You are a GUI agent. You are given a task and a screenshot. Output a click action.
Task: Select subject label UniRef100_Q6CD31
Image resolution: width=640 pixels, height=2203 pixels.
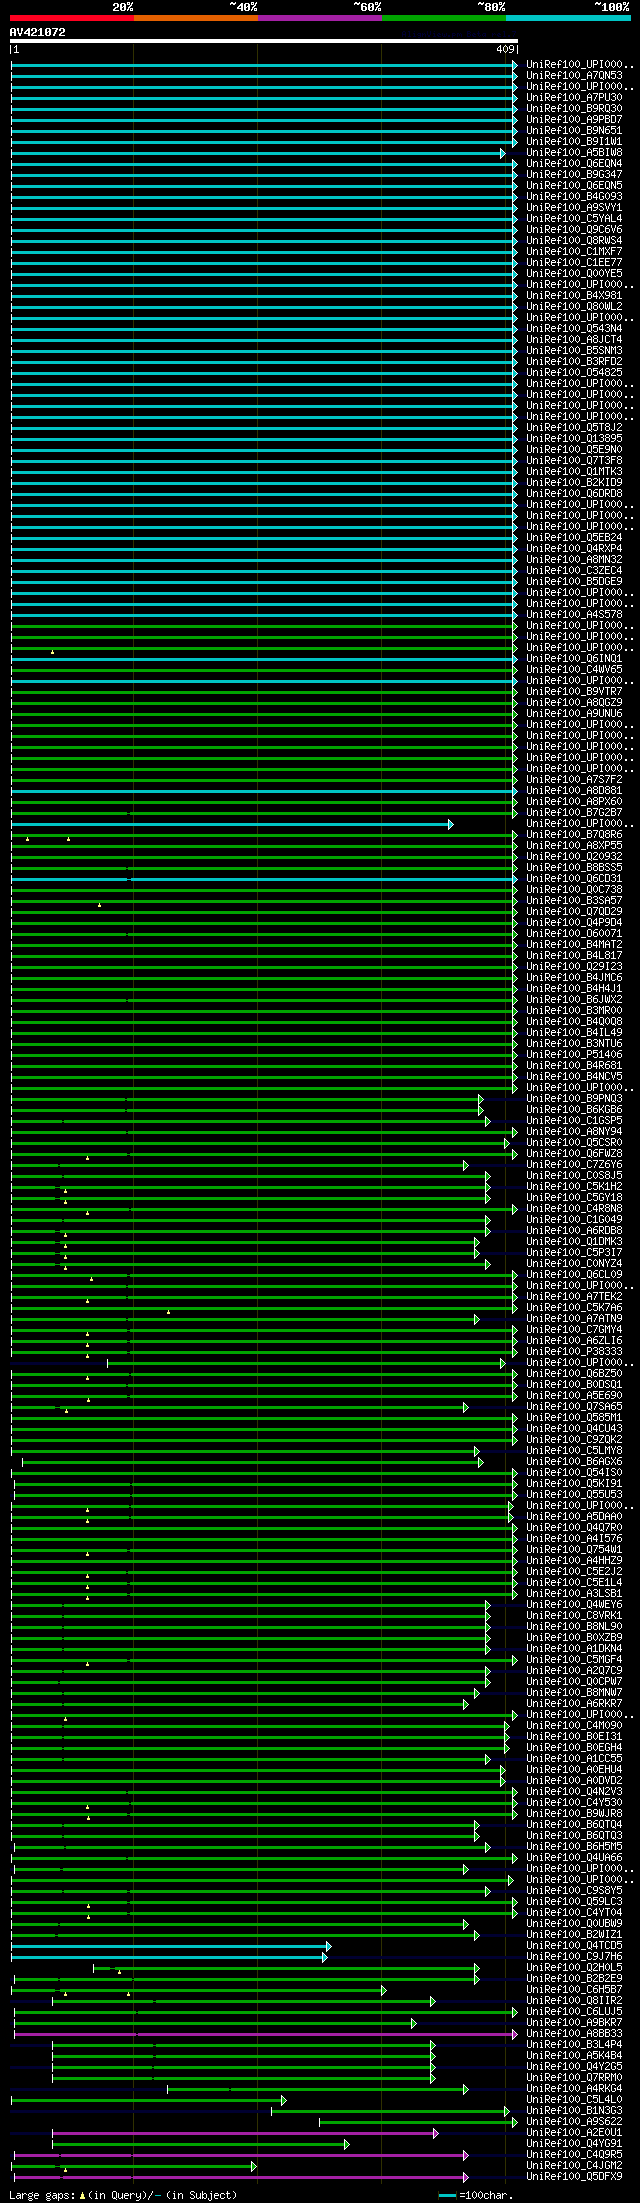[574, 879]
